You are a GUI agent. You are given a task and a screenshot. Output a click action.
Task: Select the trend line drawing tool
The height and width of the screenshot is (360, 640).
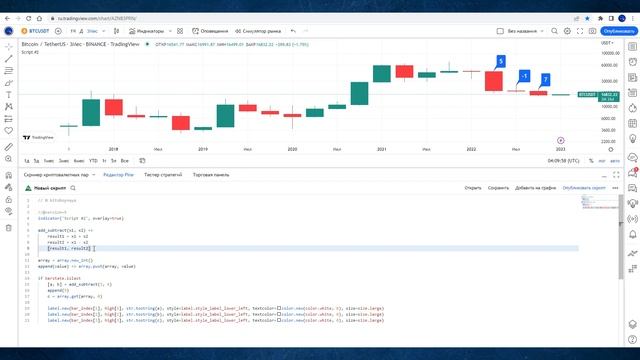click(x=9, y=59)
